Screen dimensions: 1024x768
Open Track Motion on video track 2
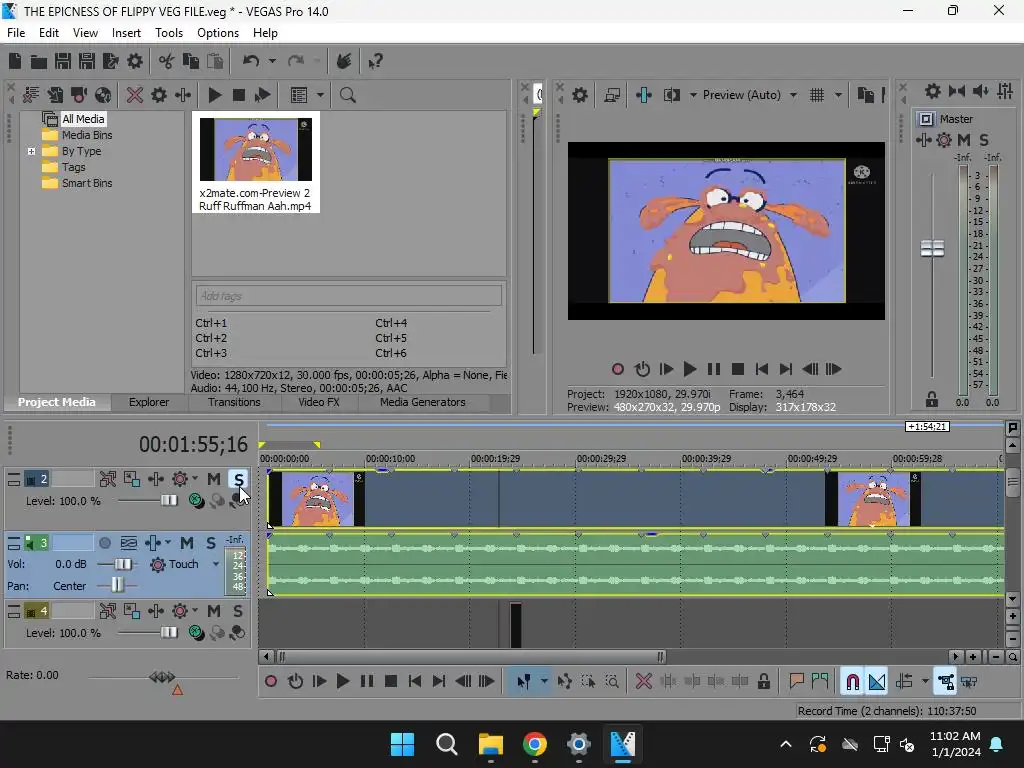point(132,479)
